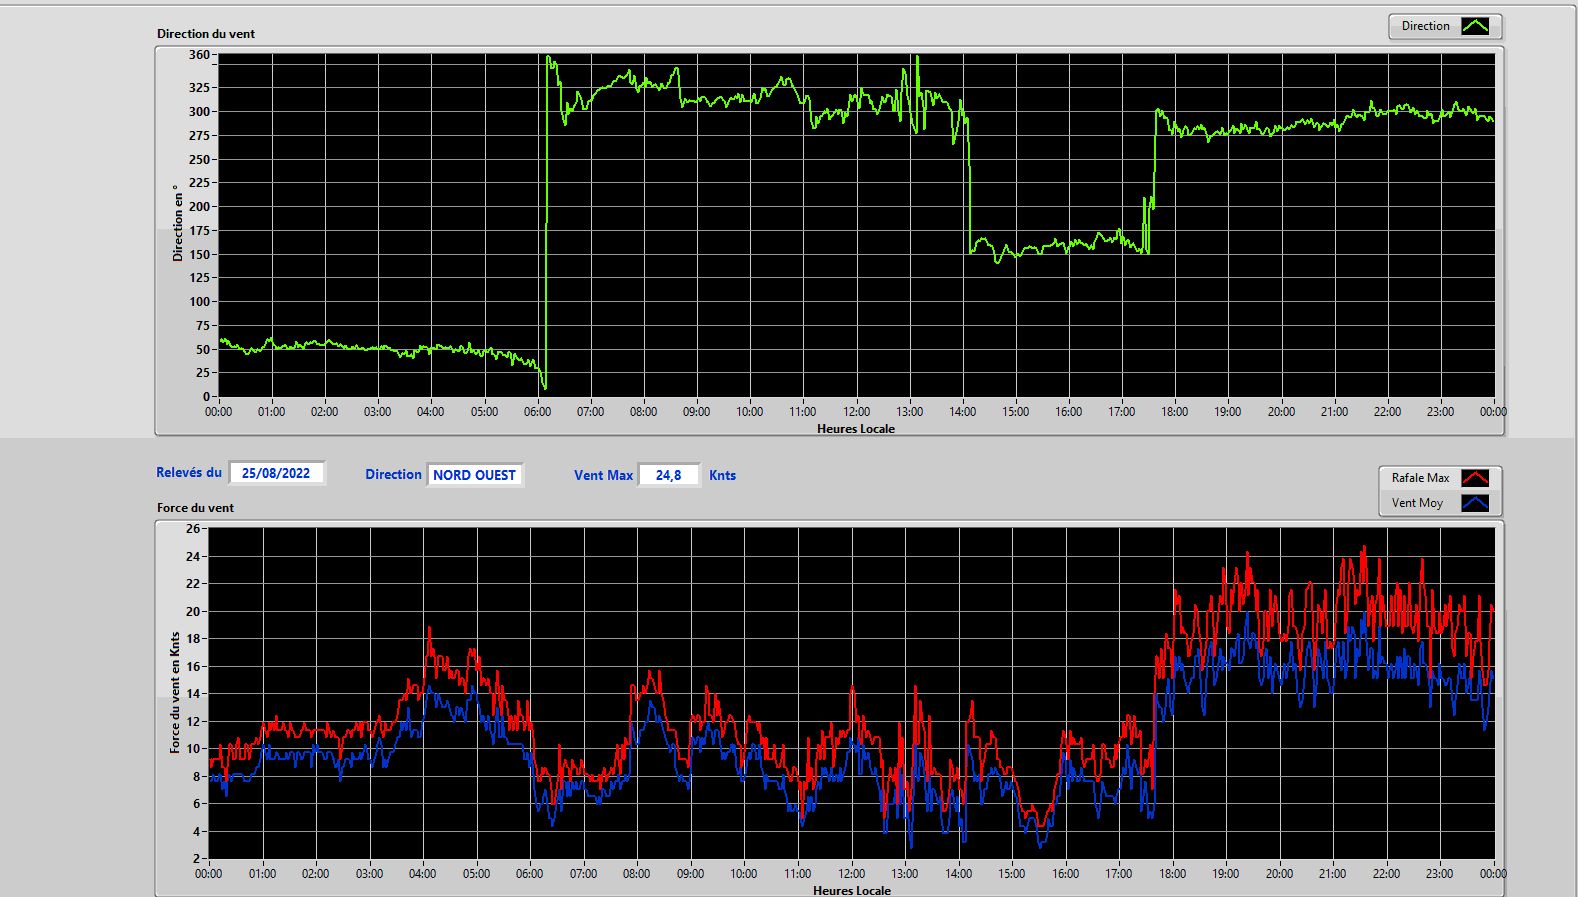The image size is (1578, 897).
Task: Click the 26 value on force axis
Action: click(x=193, y=528)
